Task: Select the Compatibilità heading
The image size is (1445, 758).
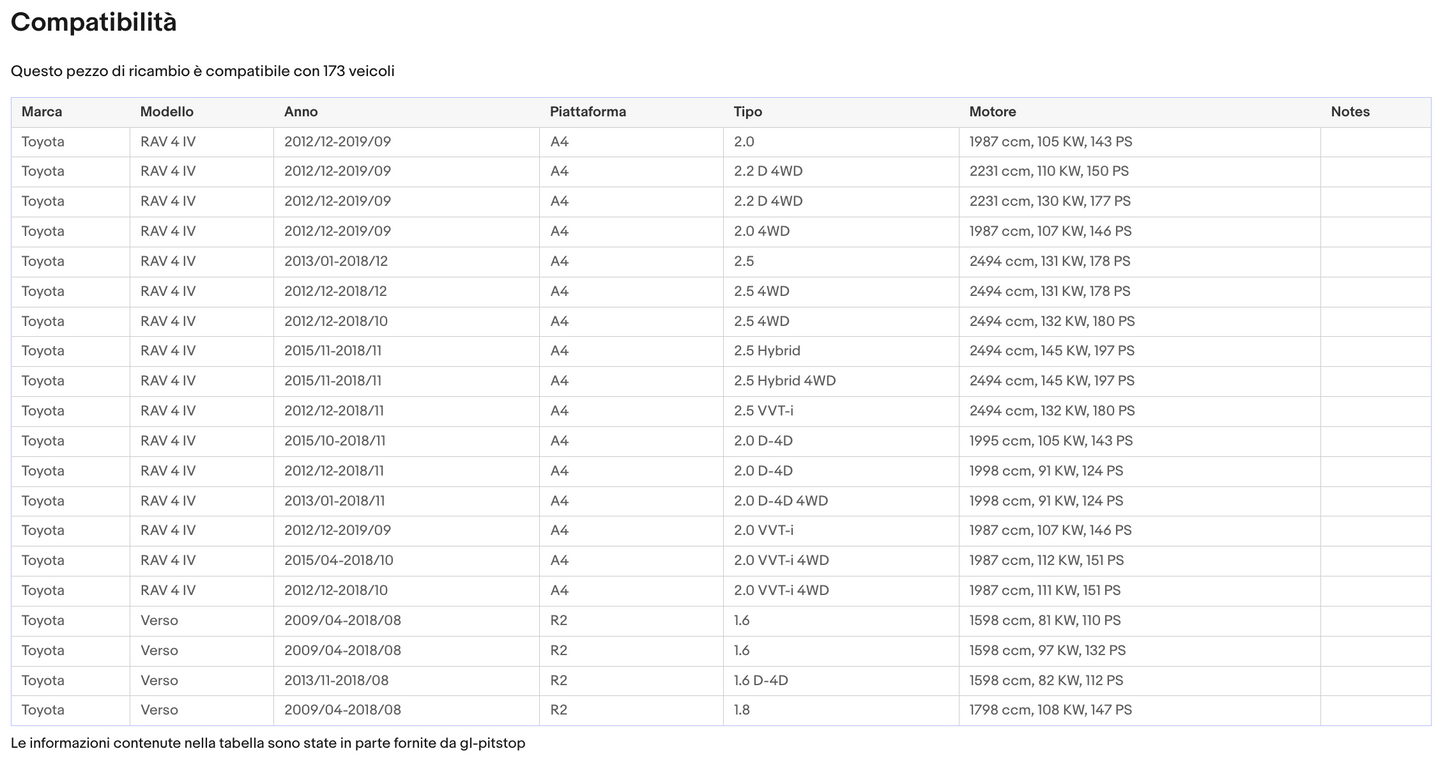Action: point(94,22)
